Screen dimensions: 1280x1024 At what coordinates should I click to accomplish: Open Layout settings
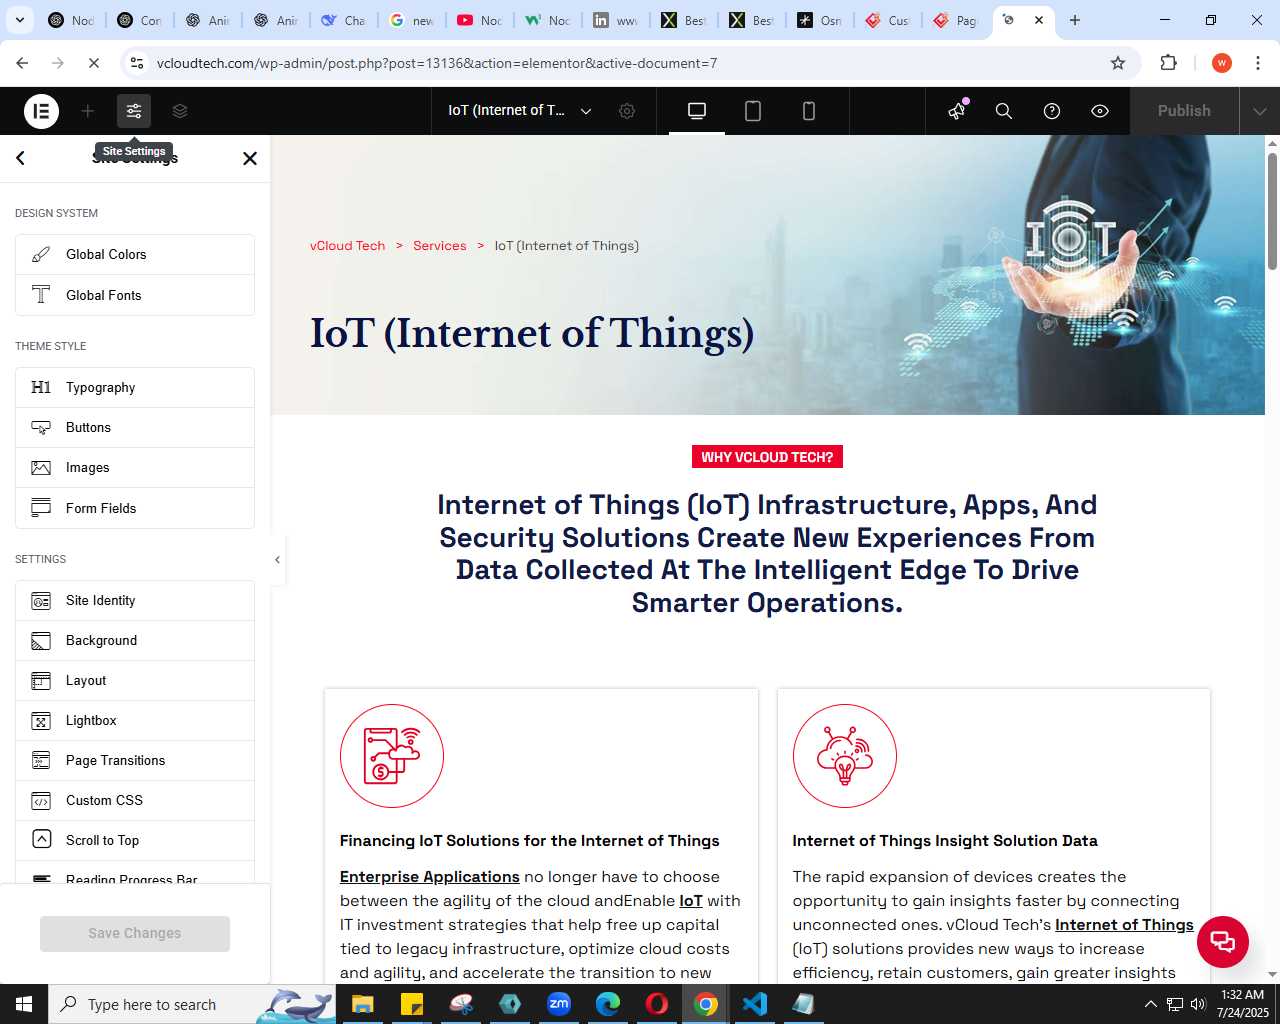click(135, 681)
